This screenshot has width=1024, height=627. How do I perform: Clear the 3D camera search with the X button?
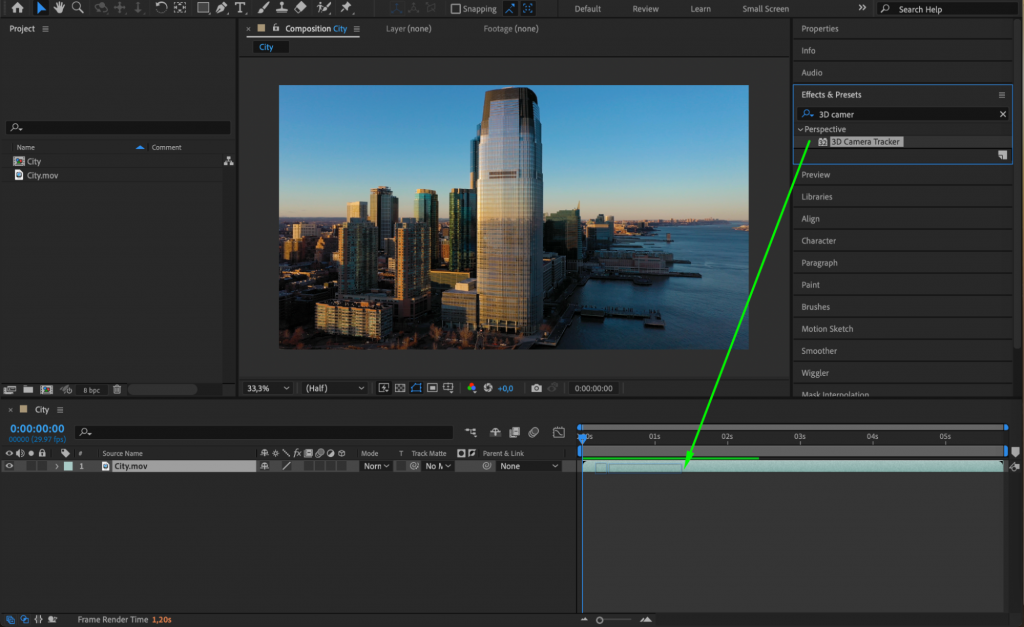(x=1003, y=114)
